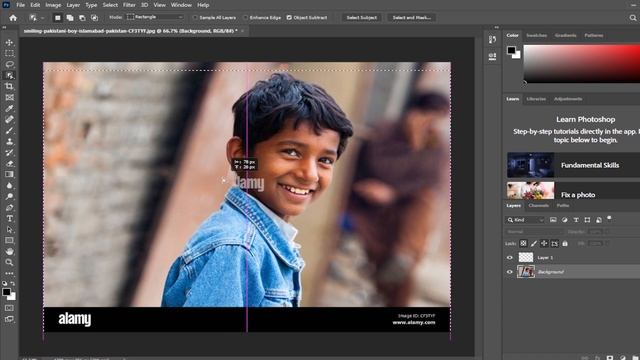This screenshot has height=360, width=640.
Task: Select the Eraser tool
Action: coord(9,164)
